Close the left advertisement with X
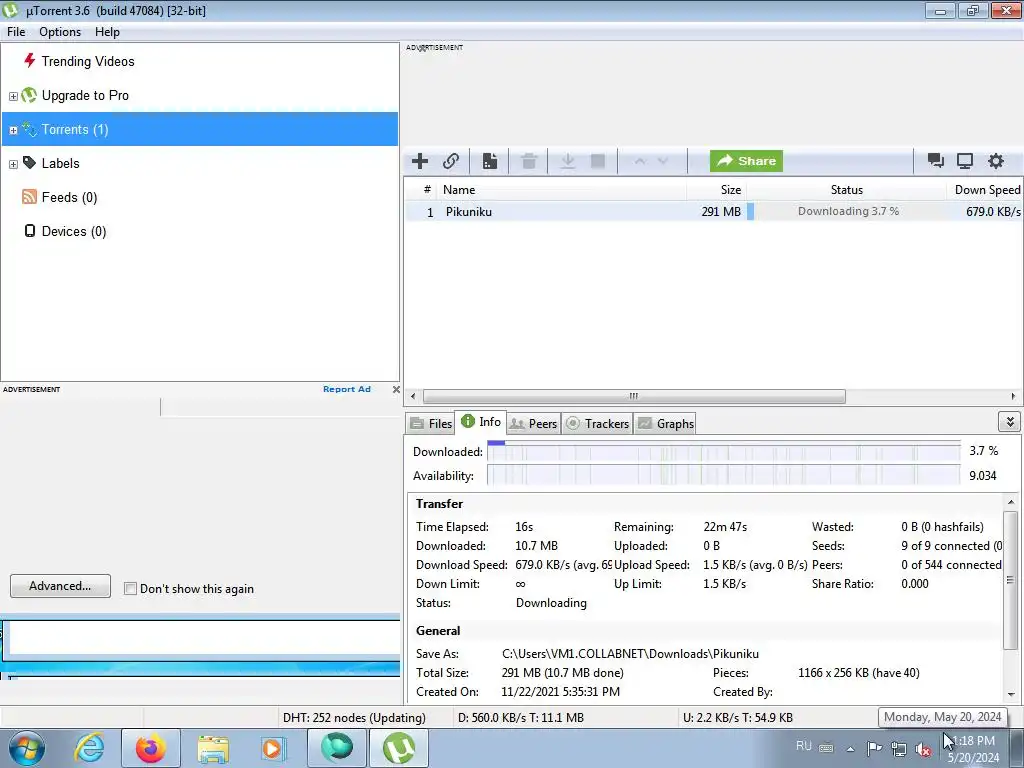The width and height of the screenshot is (1024, 768). [x=396, y=389]
